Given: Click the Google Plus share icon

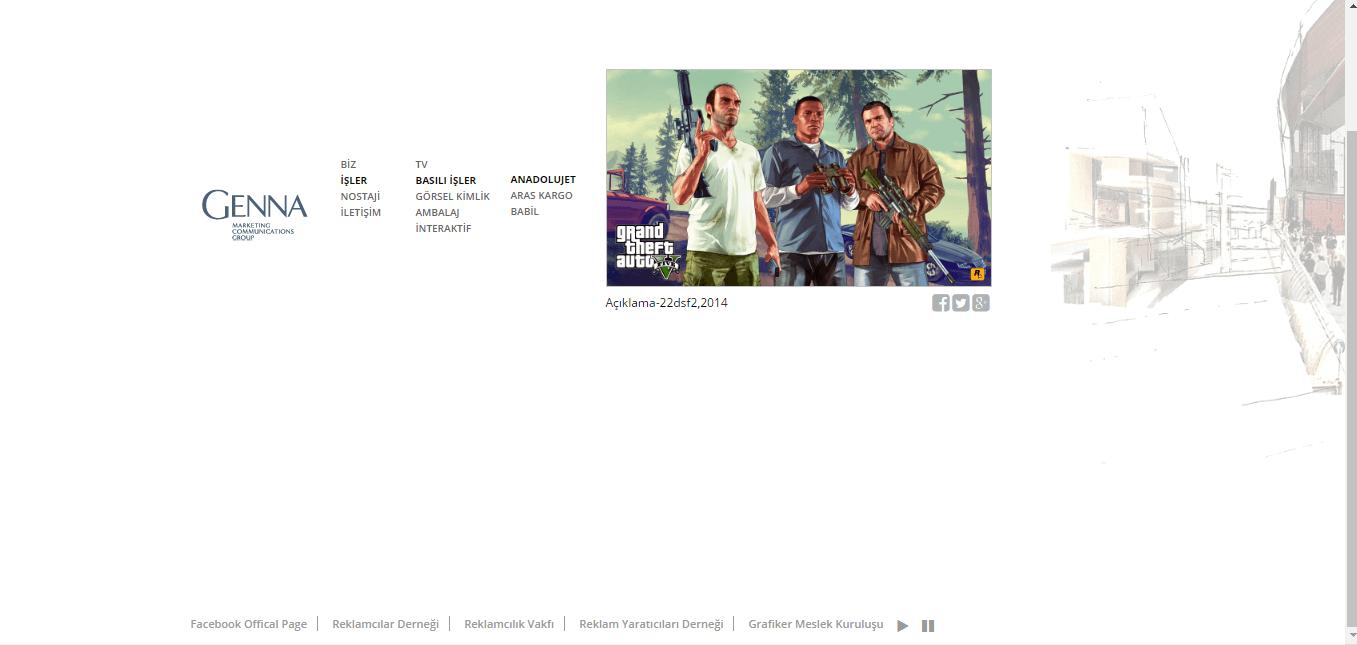Looking at the screenshot, I should (981, 303).
